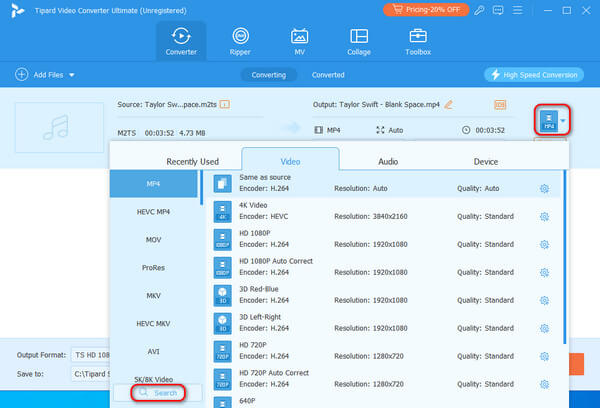Click the orange ID metadata icon

500,105
